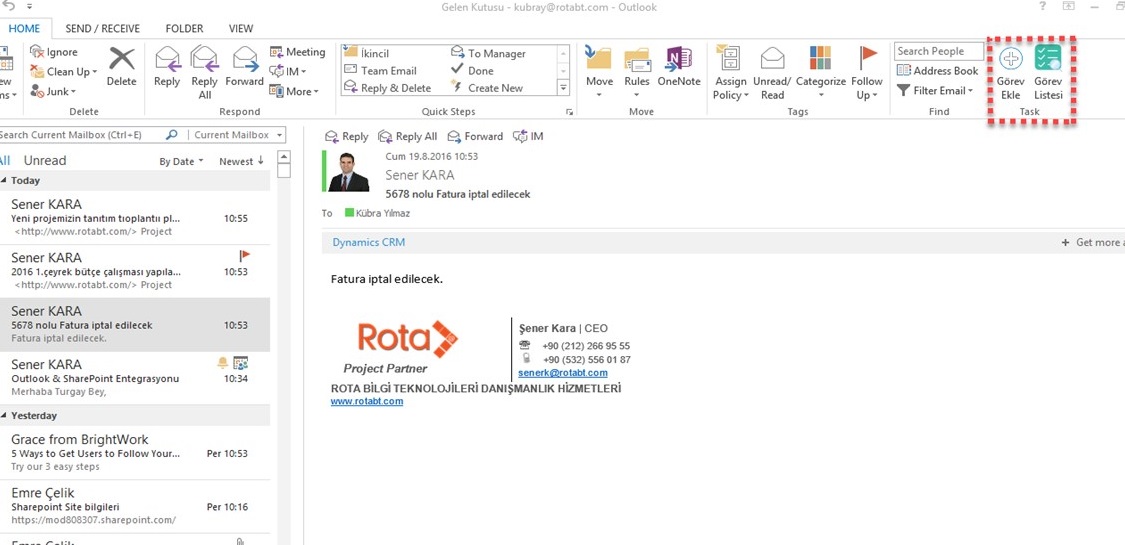This screenshot has width=1125, height=545.
Task: Switch to the HOME tab
Action: pos(24,29)
